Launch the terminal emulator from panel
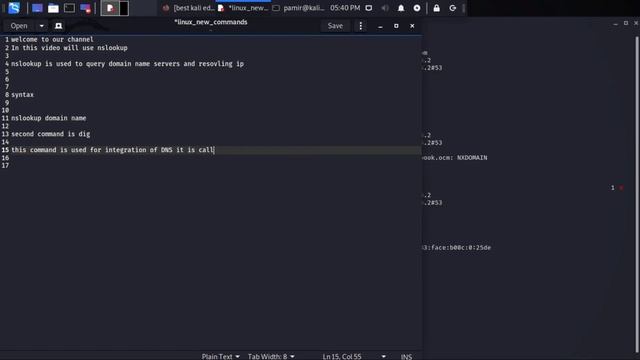Viewport: 640px width, 360px height. coord(69,8)
